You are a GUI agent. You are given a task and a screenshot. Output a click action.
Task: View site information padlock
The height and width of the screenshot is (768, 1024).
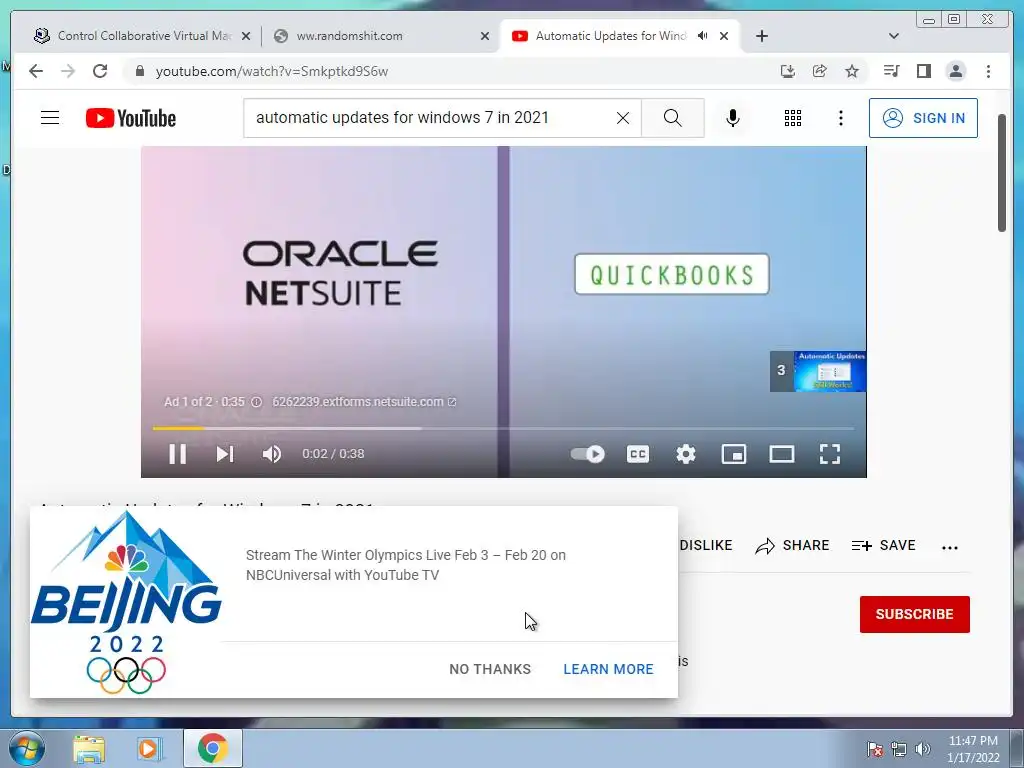click(x=139, y=71)
